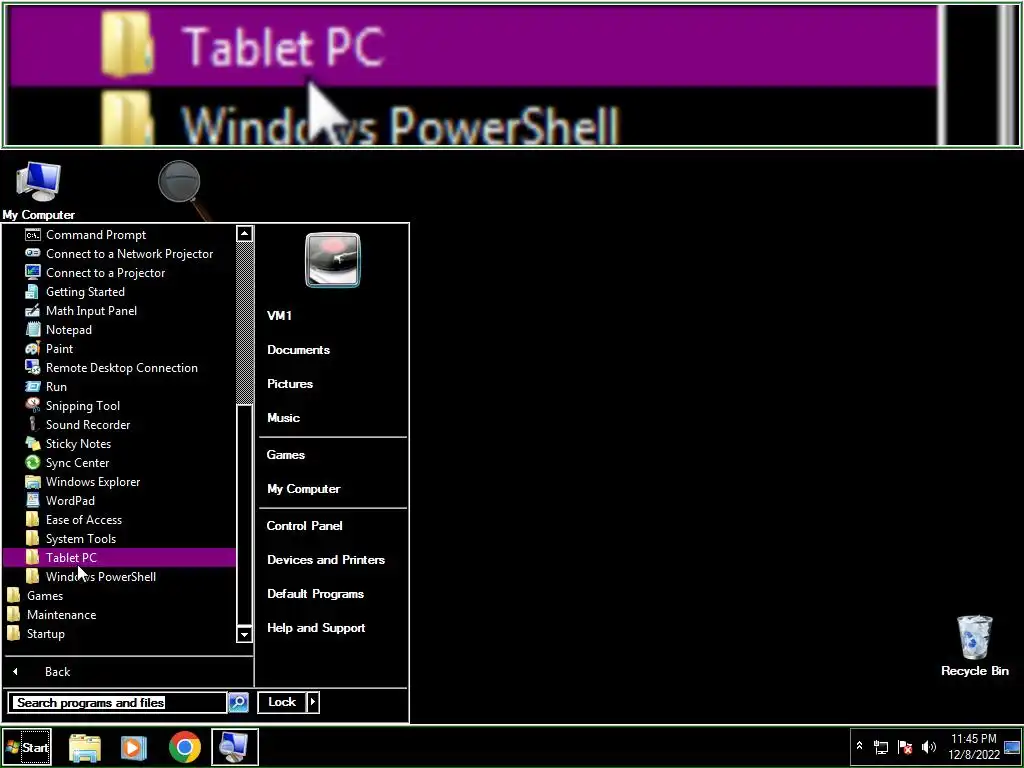Open shutdown options arrow beside Lock
Viewport: 1024px width, 768px height.
pyautogui.click(x=313, y=702)
